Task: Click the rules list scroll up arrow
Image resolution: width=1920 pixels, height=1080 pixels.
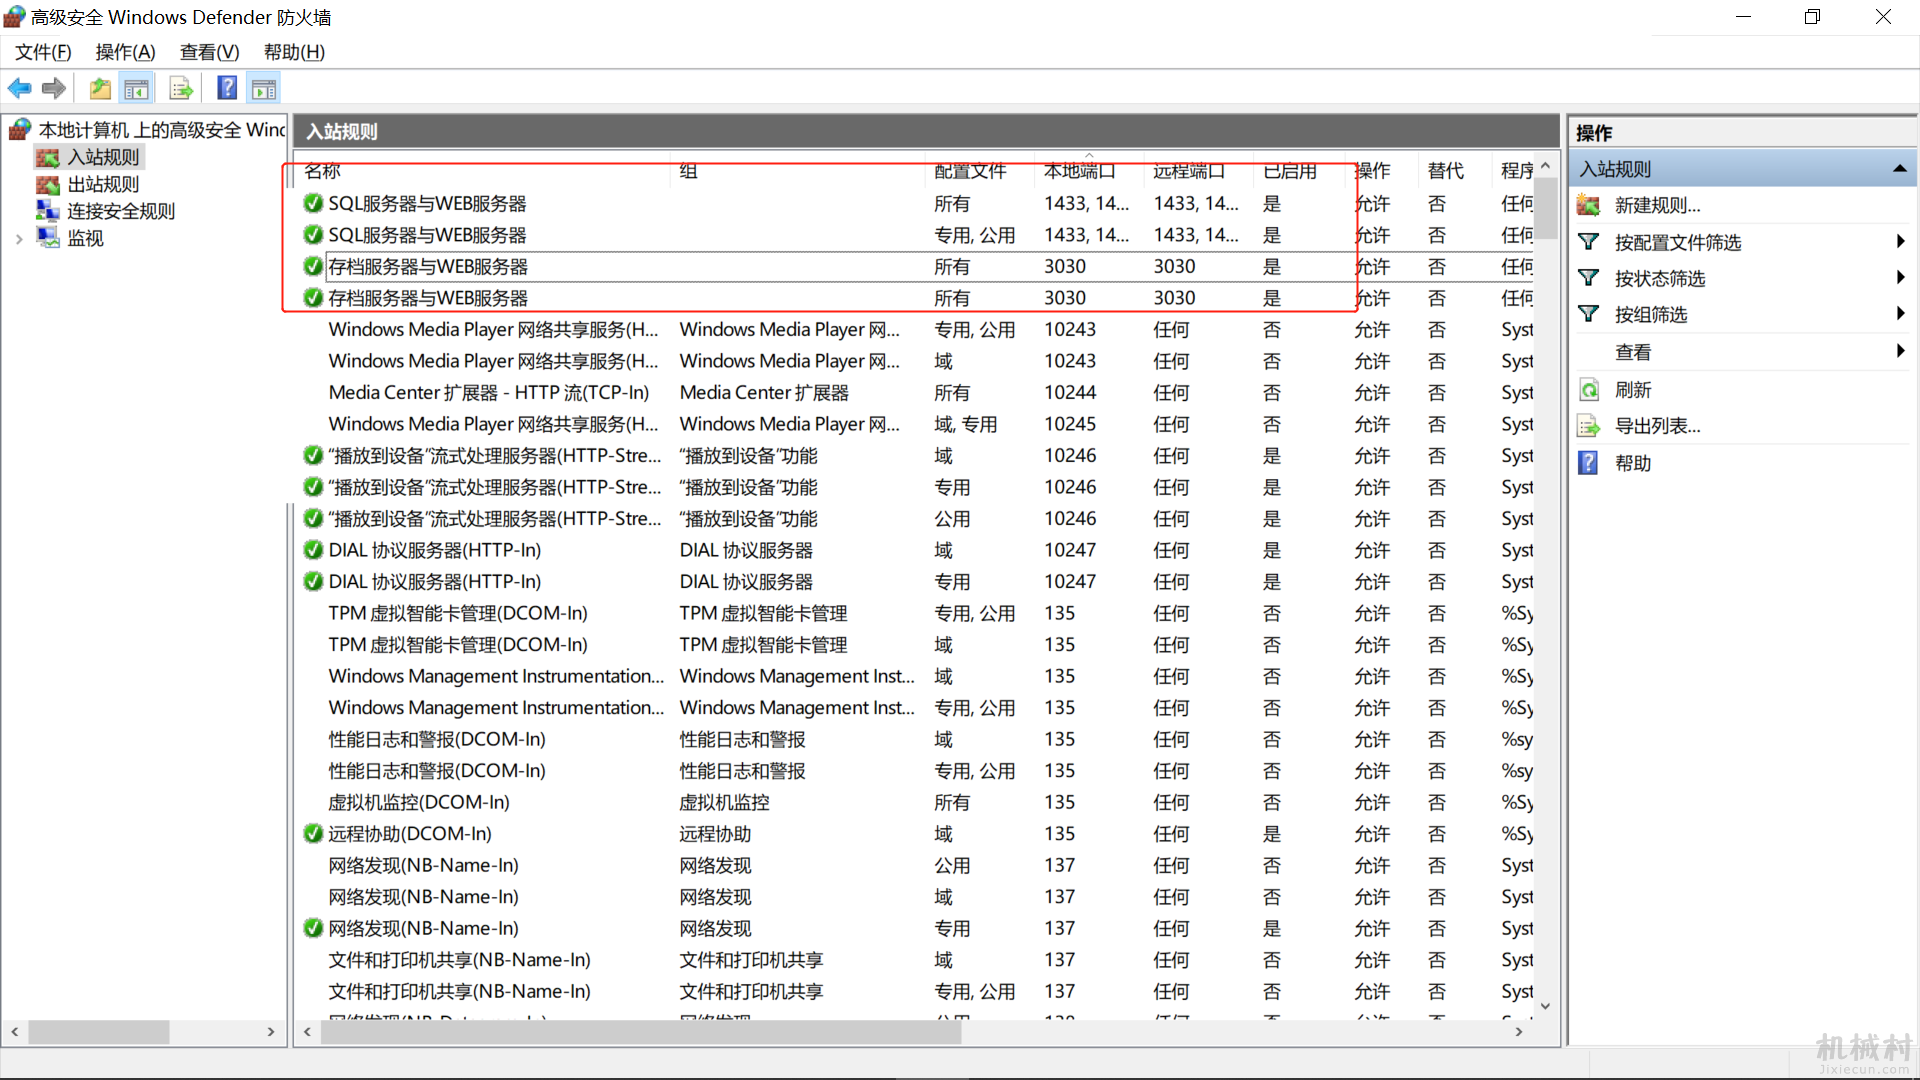Action: pyautogui.click(x=1546, y=167)
